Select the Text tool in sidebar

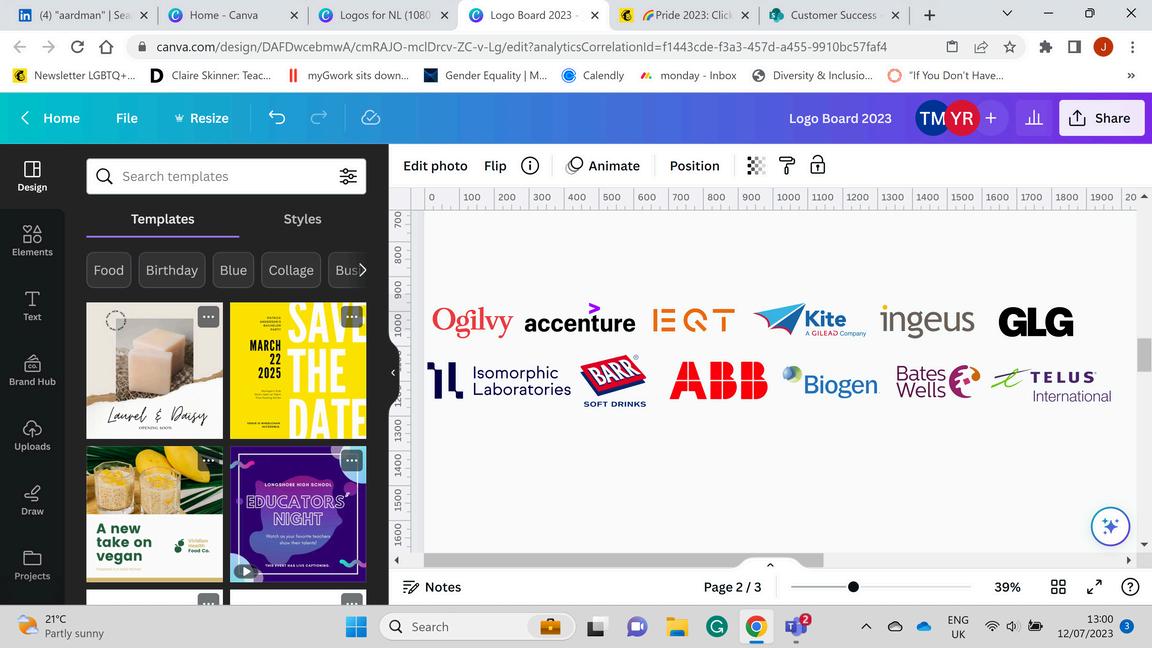pos(32,306)
